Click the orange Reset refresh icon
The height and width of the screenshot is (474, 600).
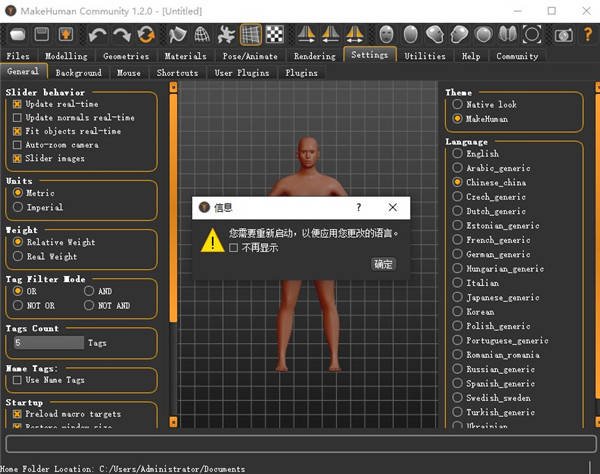tap(146, 35)
